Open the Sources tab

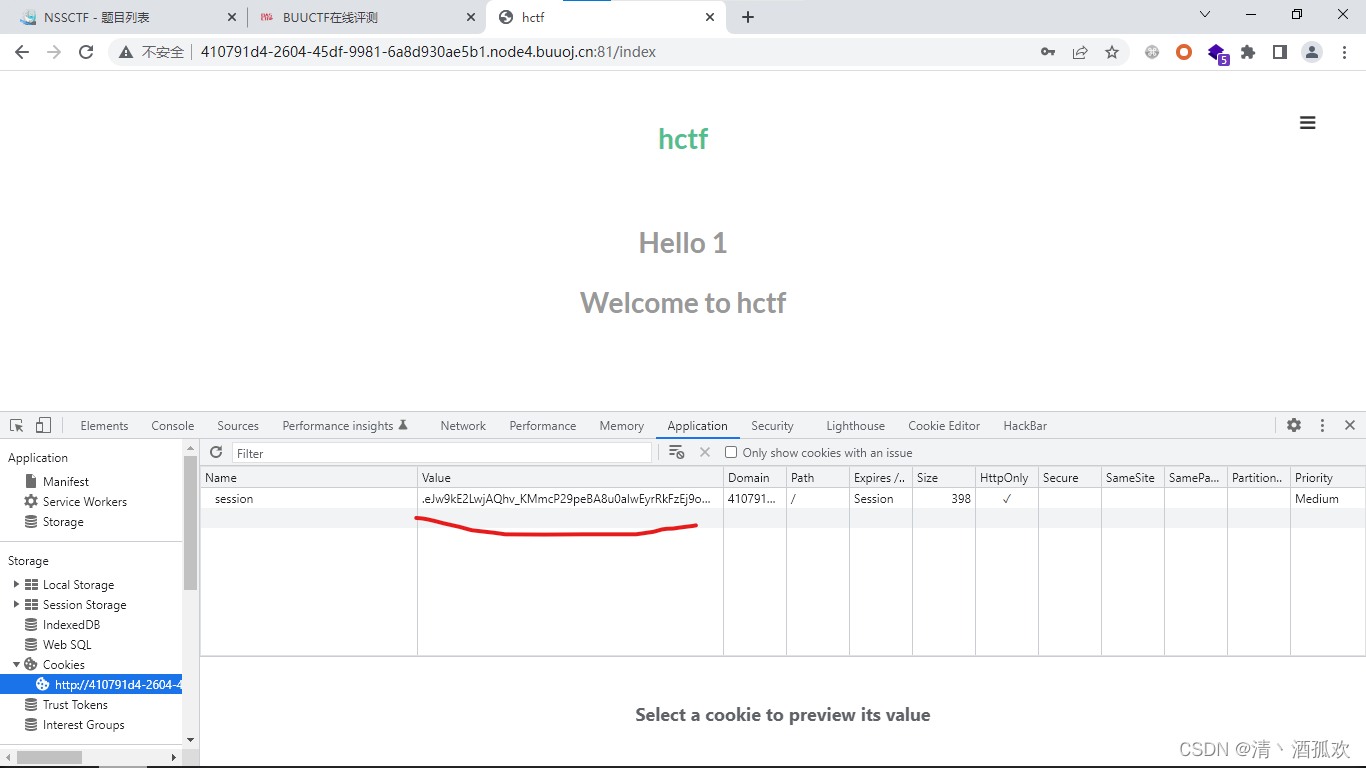click(x=238, y=425)
